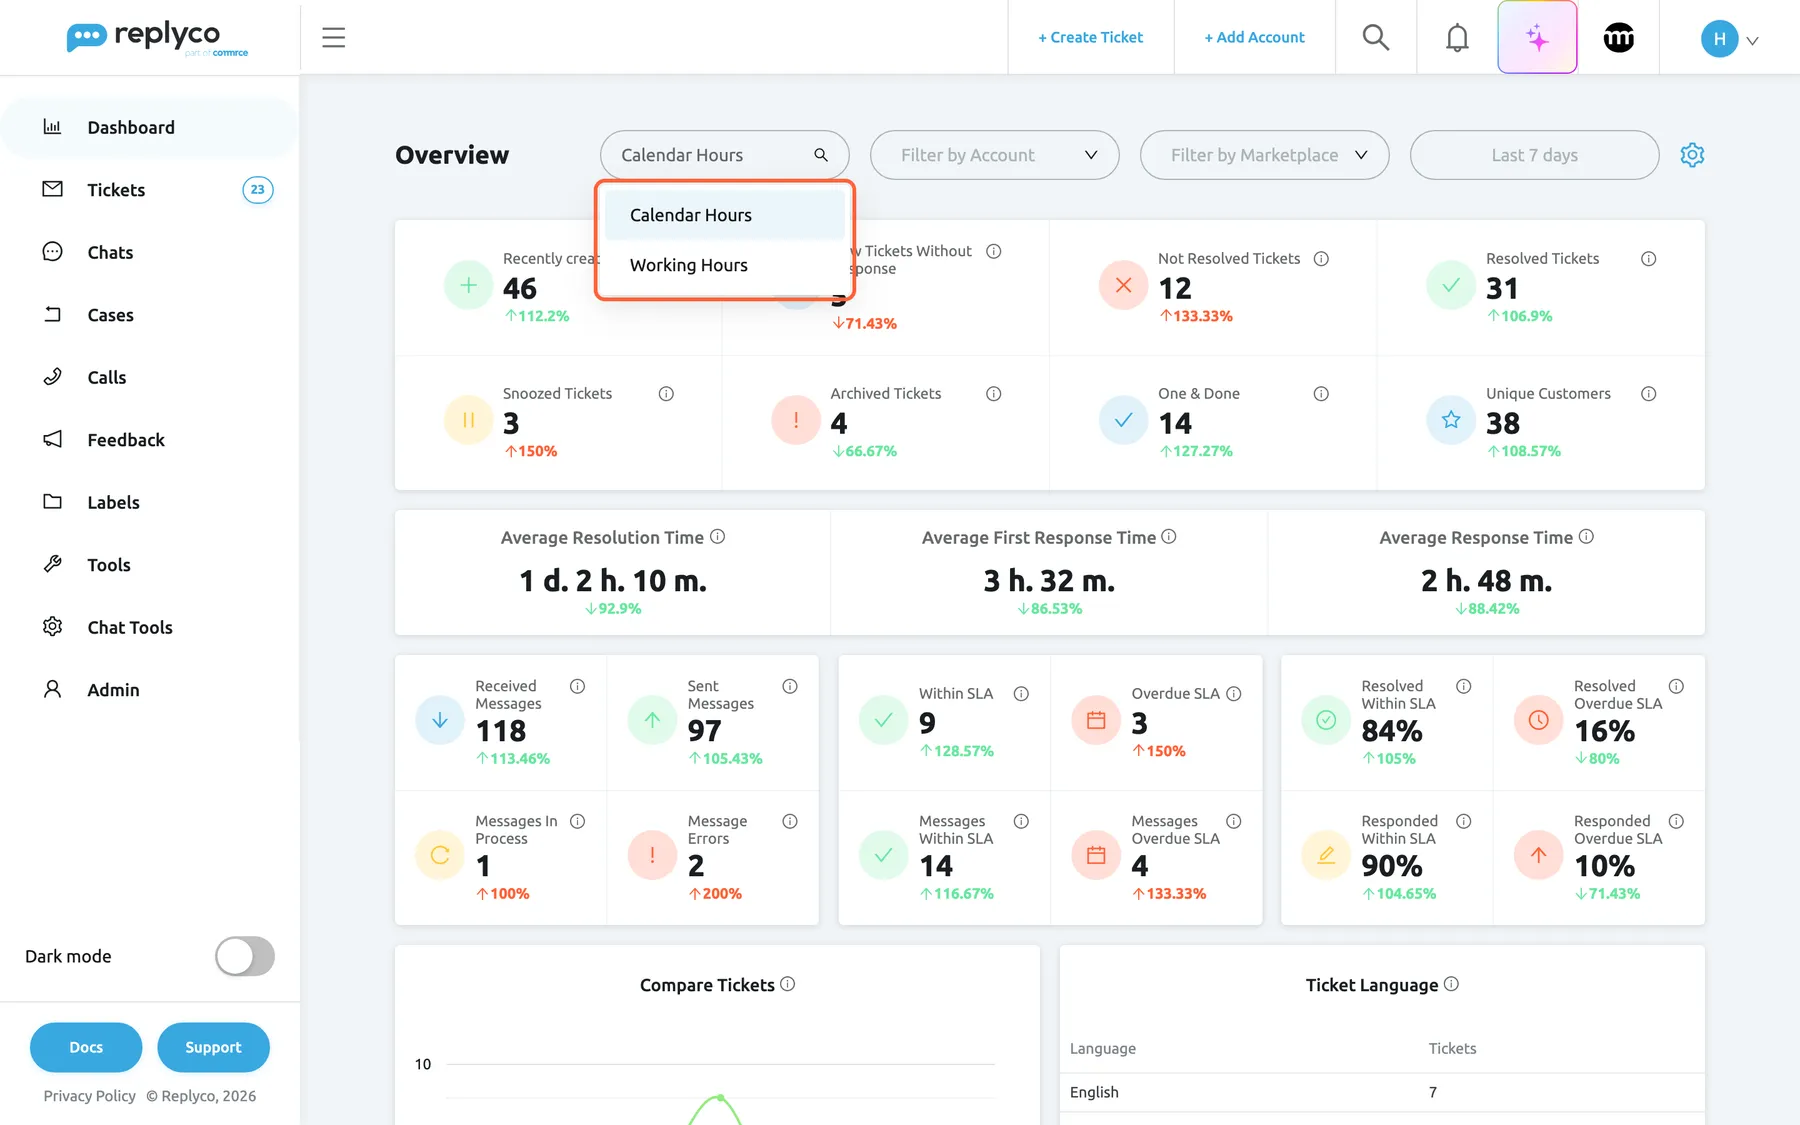Click the Support button
The height and width of the screenshot is (1125, 1800).
tap(213, 1047)
